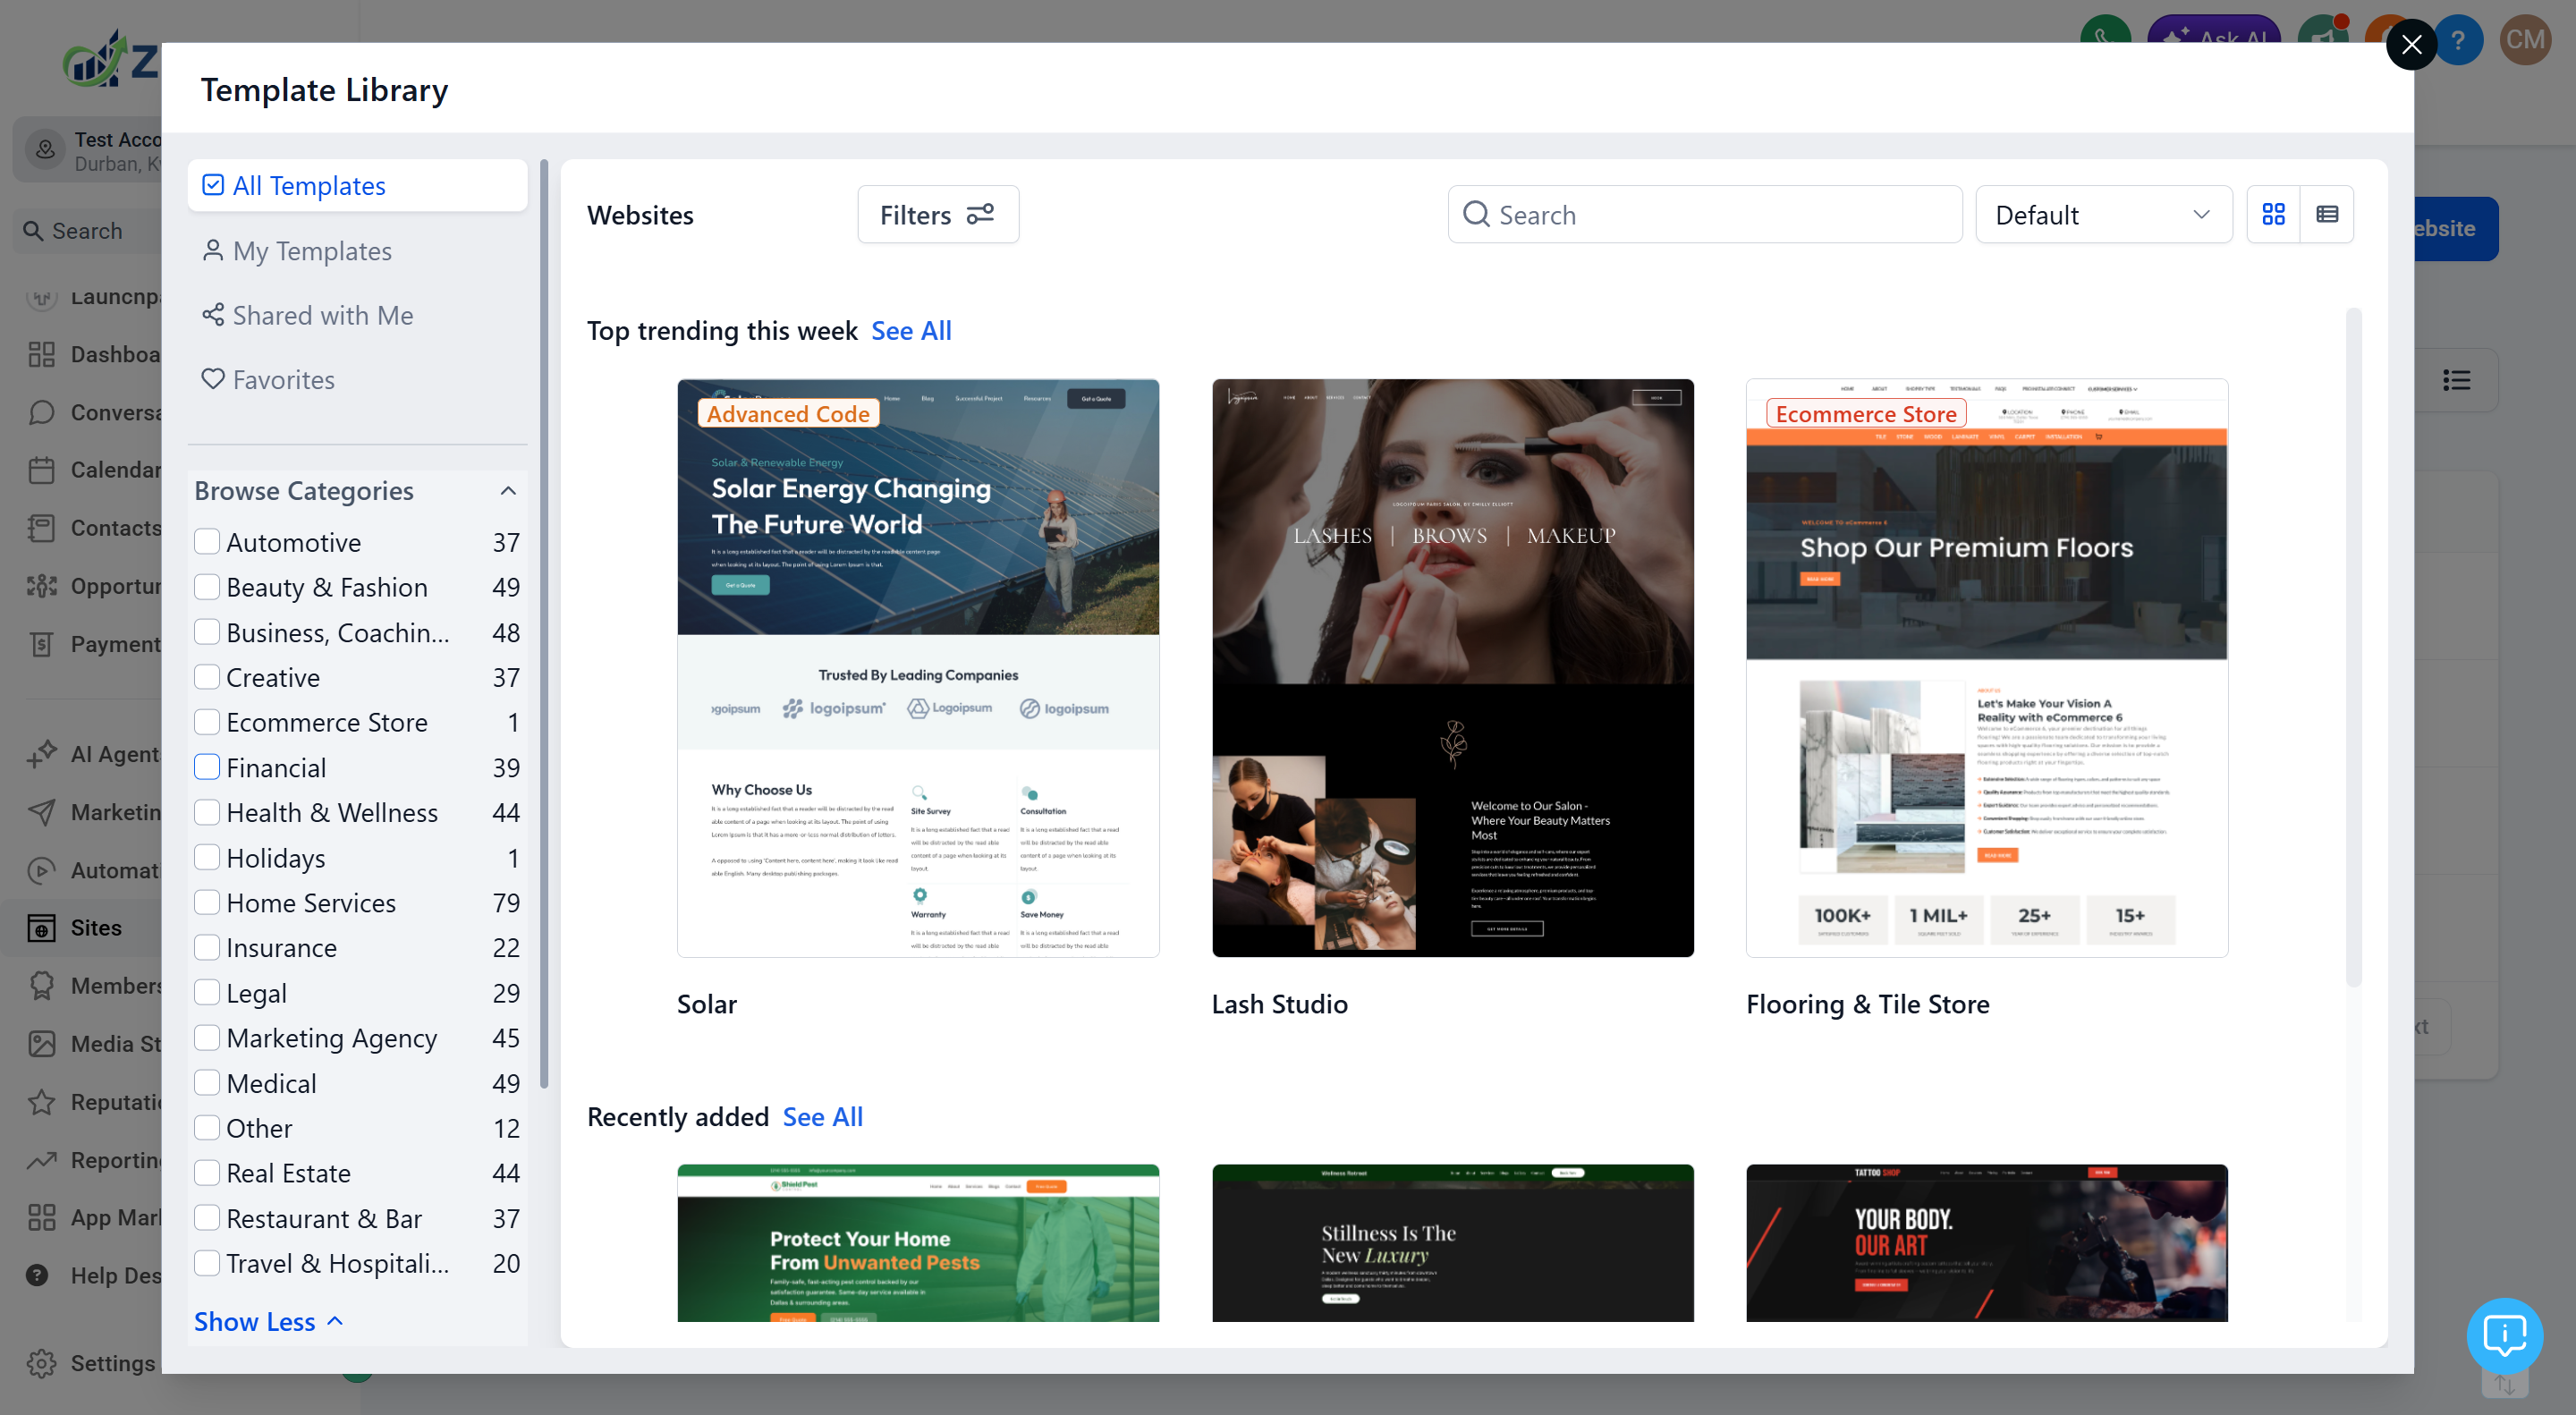Screen dimensions: 2576x1415
Task: Click the templates list scrollbar
Action: click(2353, 647)
